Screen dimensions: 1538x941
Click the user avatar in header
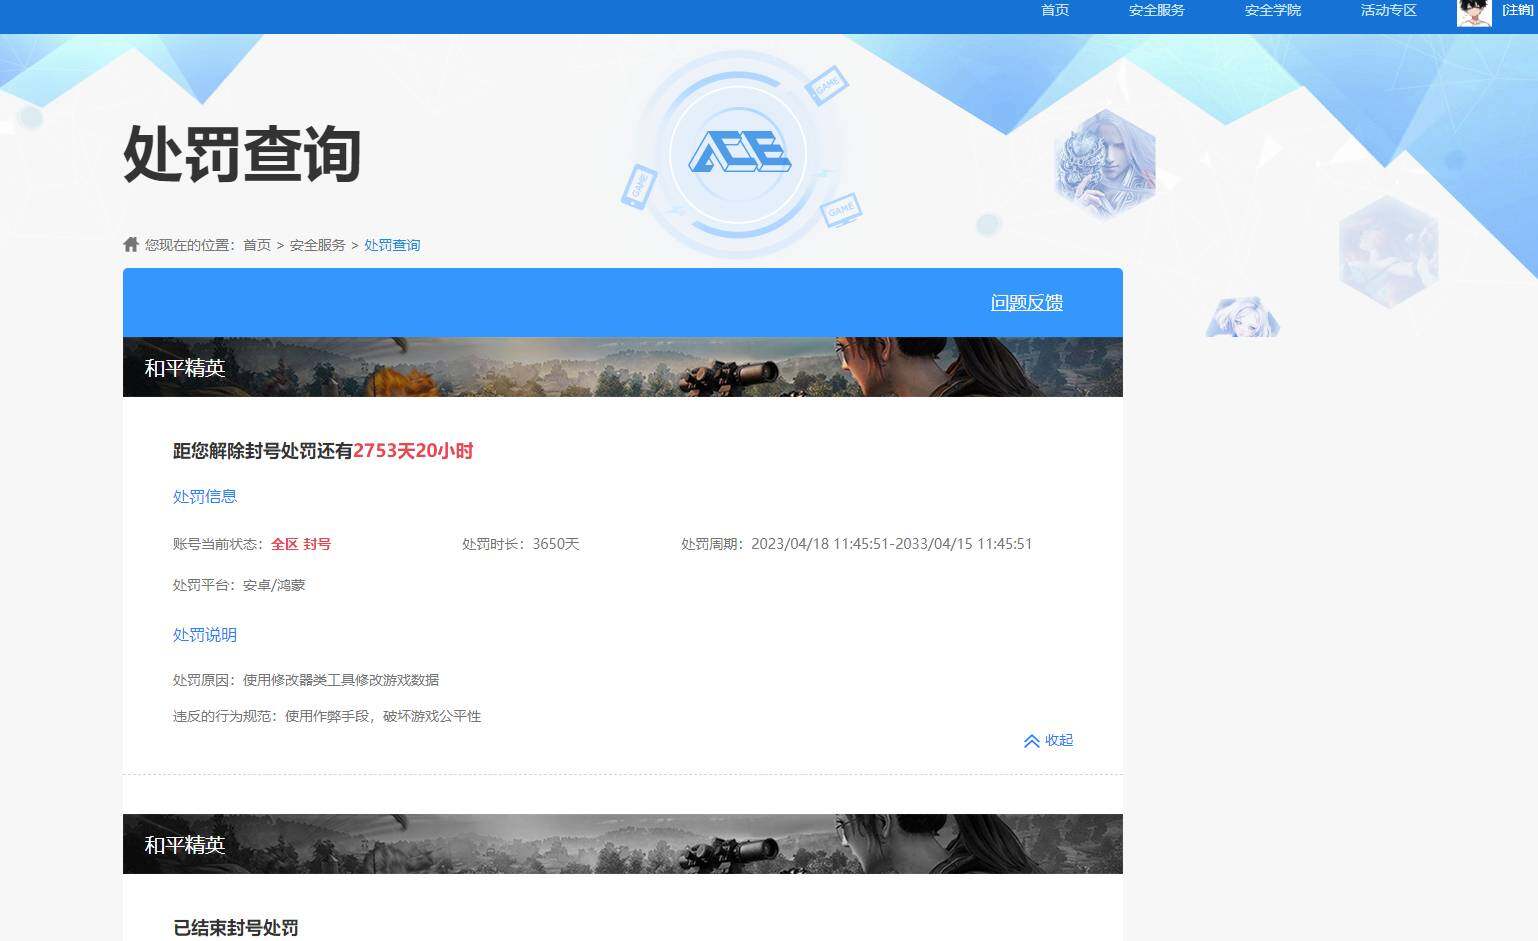click(x=1474, y=12)
